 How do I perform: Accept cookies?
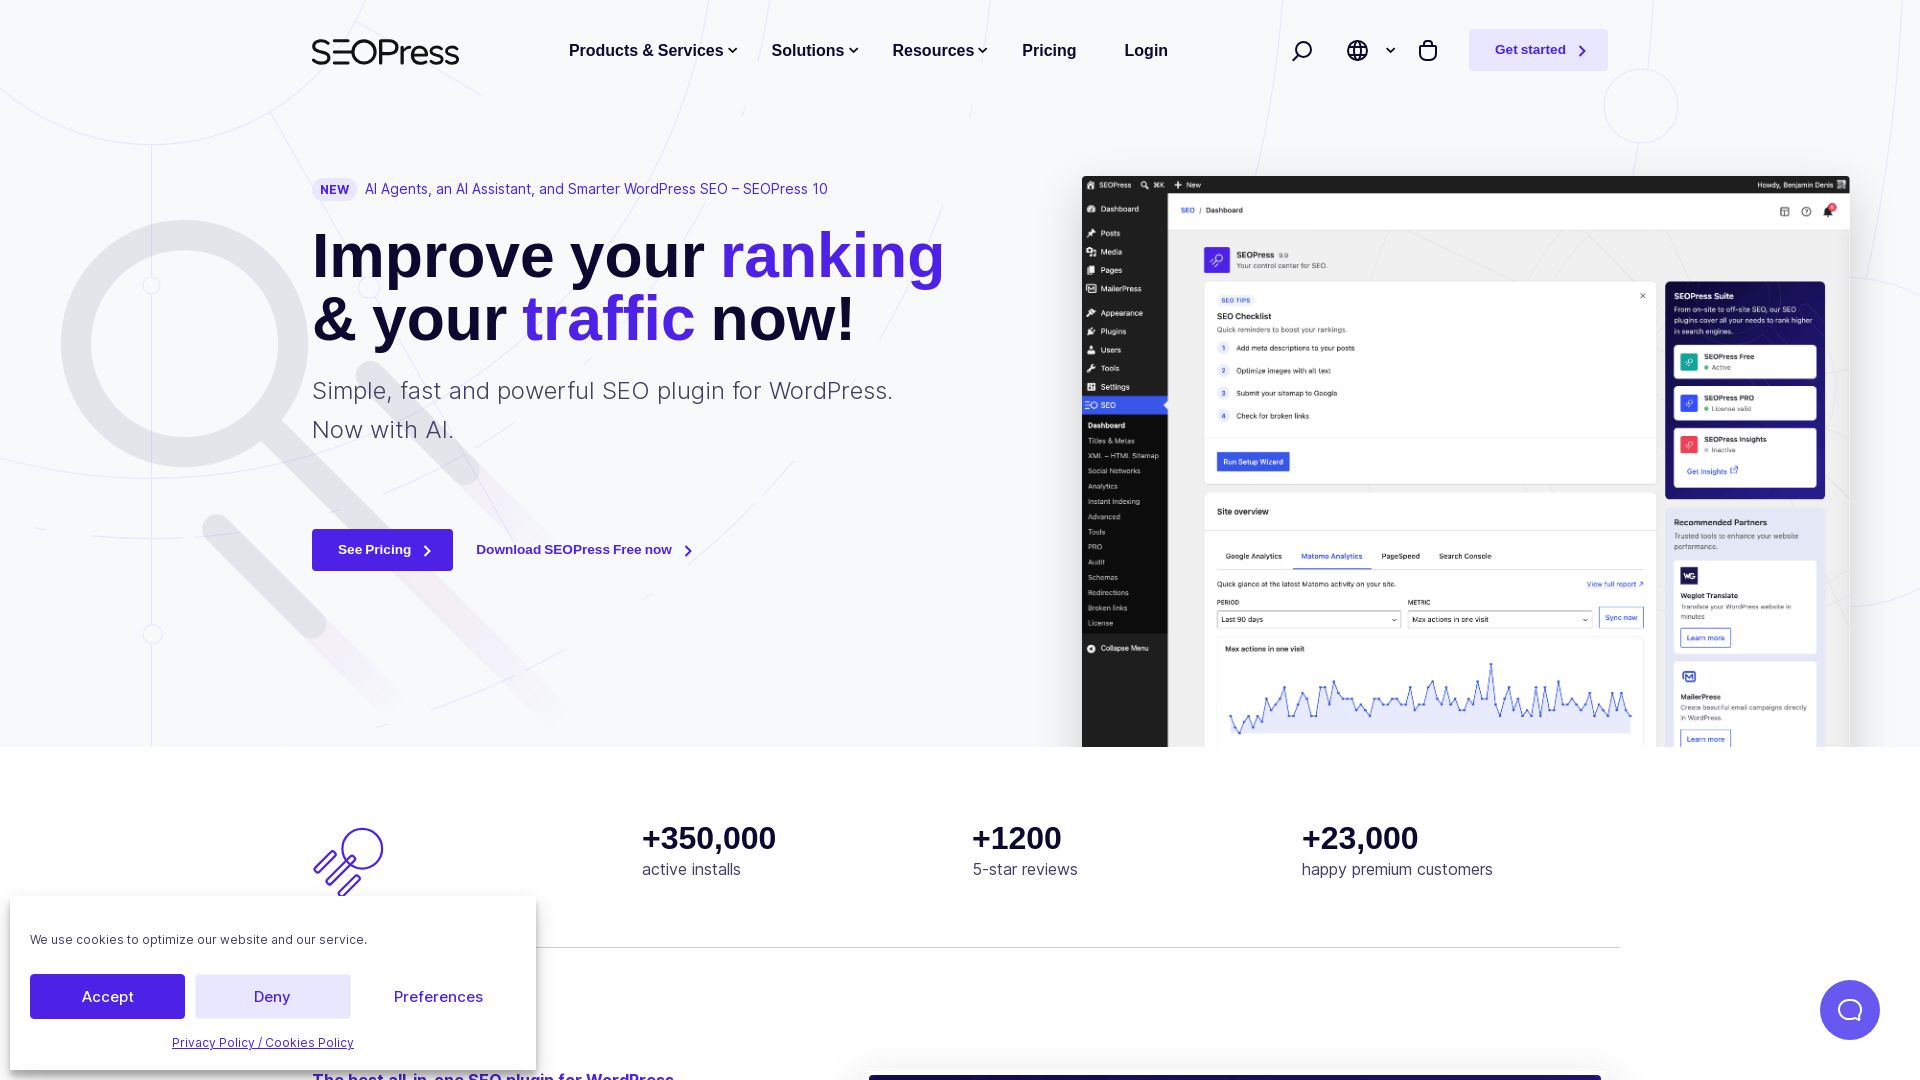[x=107, y=997]
